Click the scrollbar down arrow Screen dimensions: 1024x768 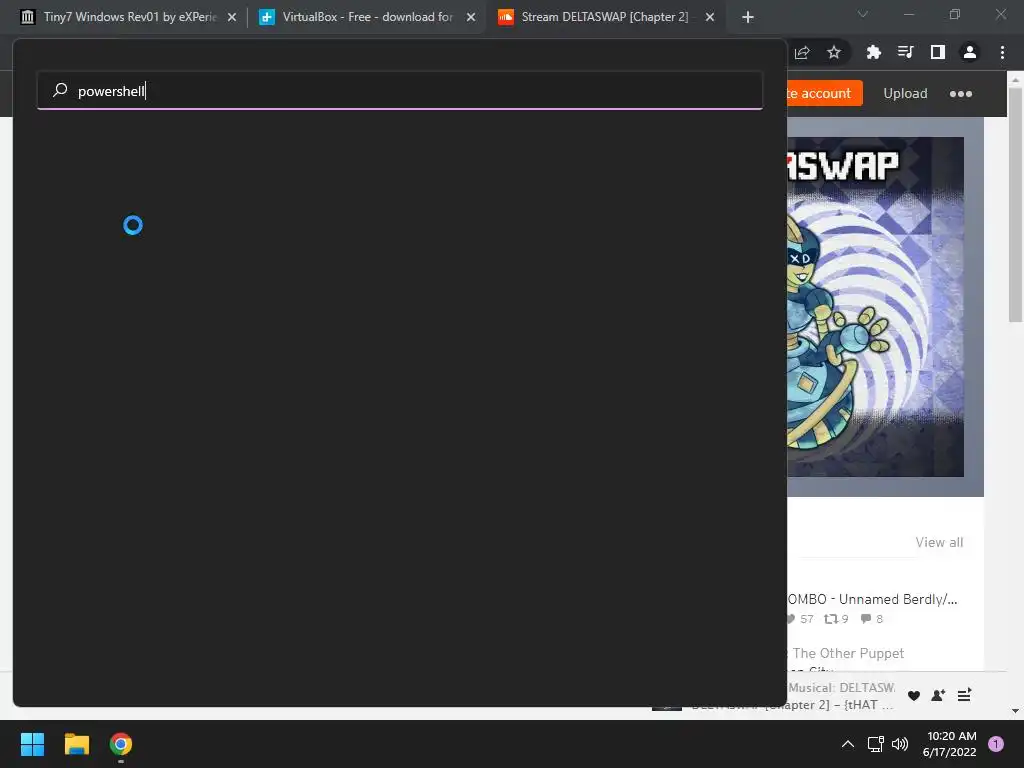(1015, 711)
